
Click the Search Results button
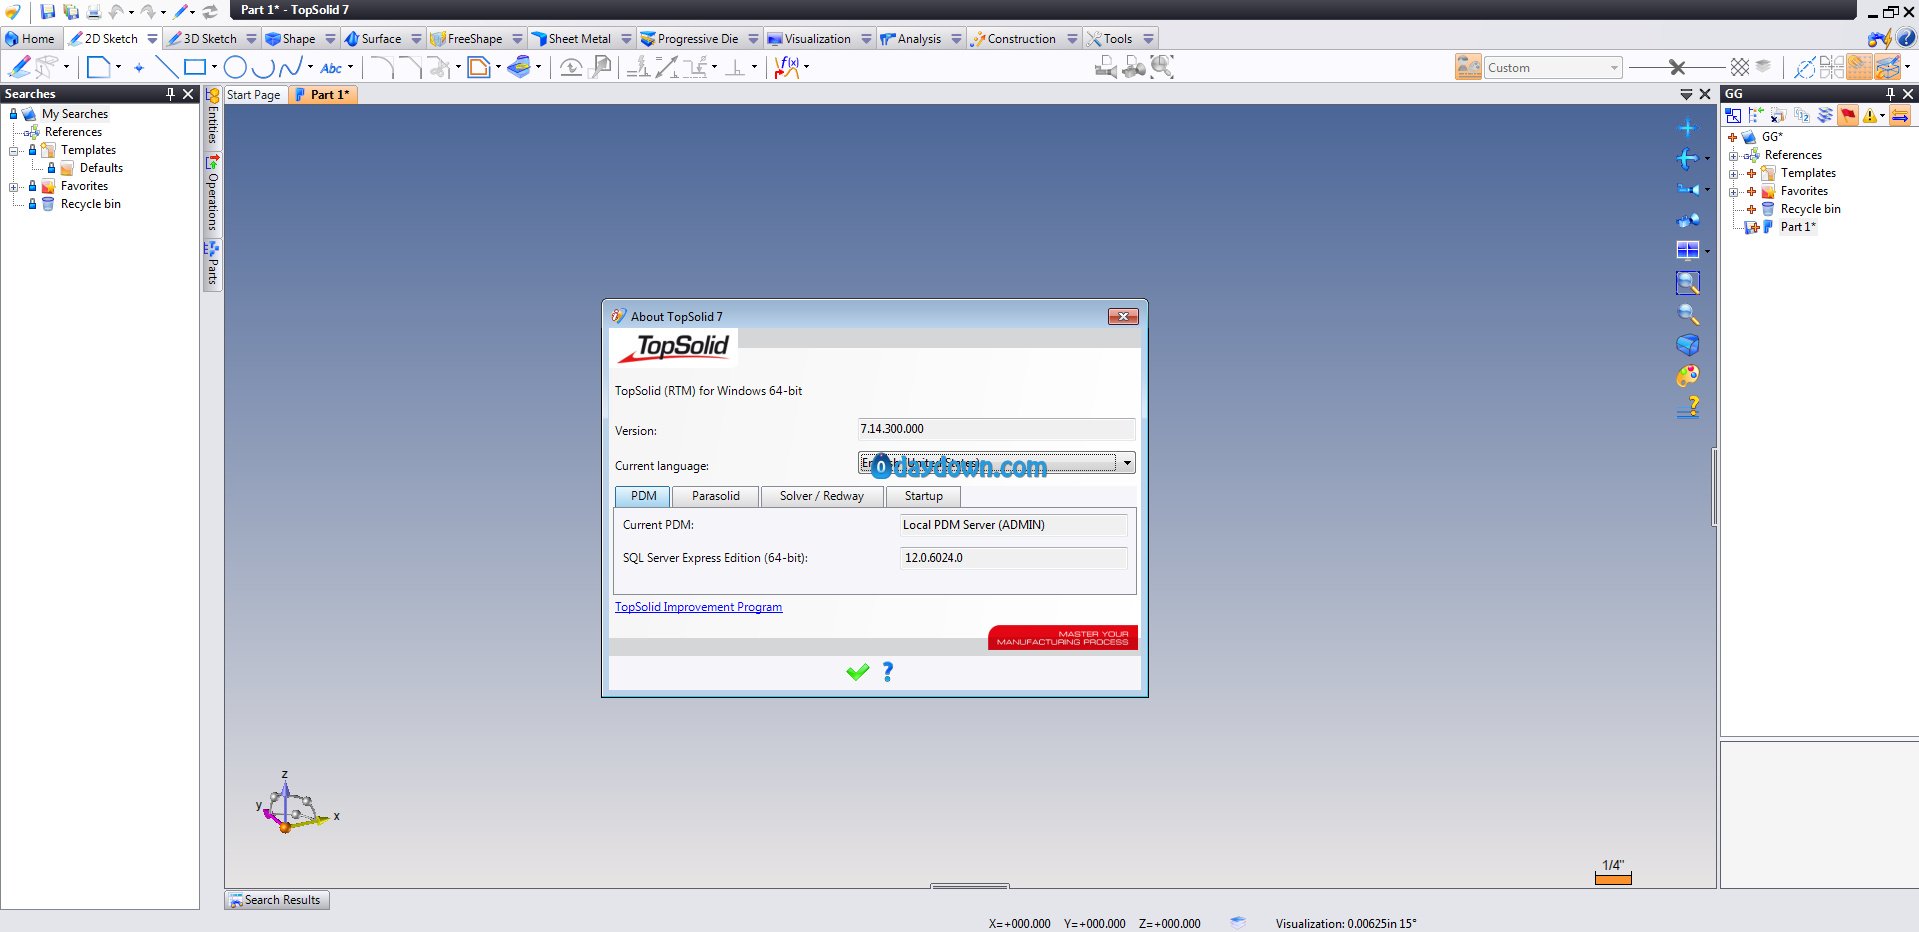click(x=277, y=900)
